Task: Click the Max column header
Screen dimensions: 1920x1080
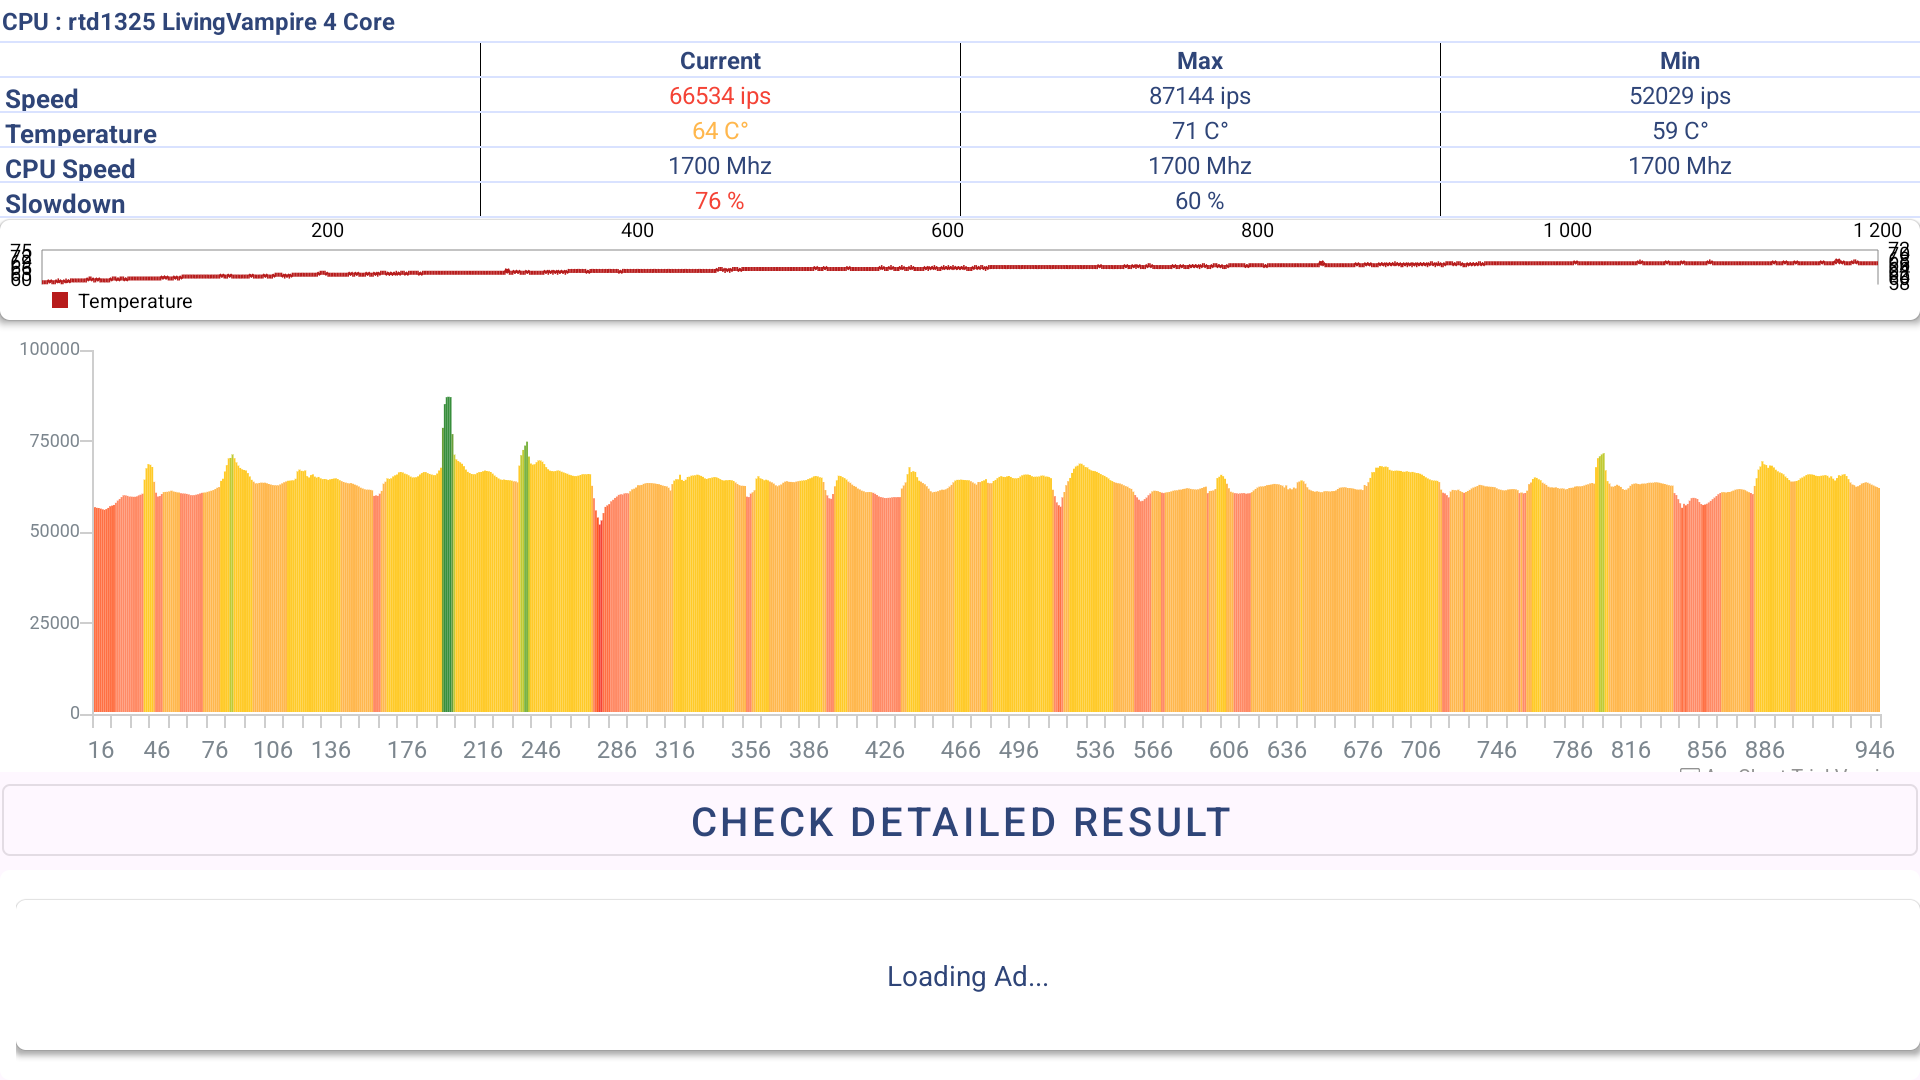Action: 1199,61
